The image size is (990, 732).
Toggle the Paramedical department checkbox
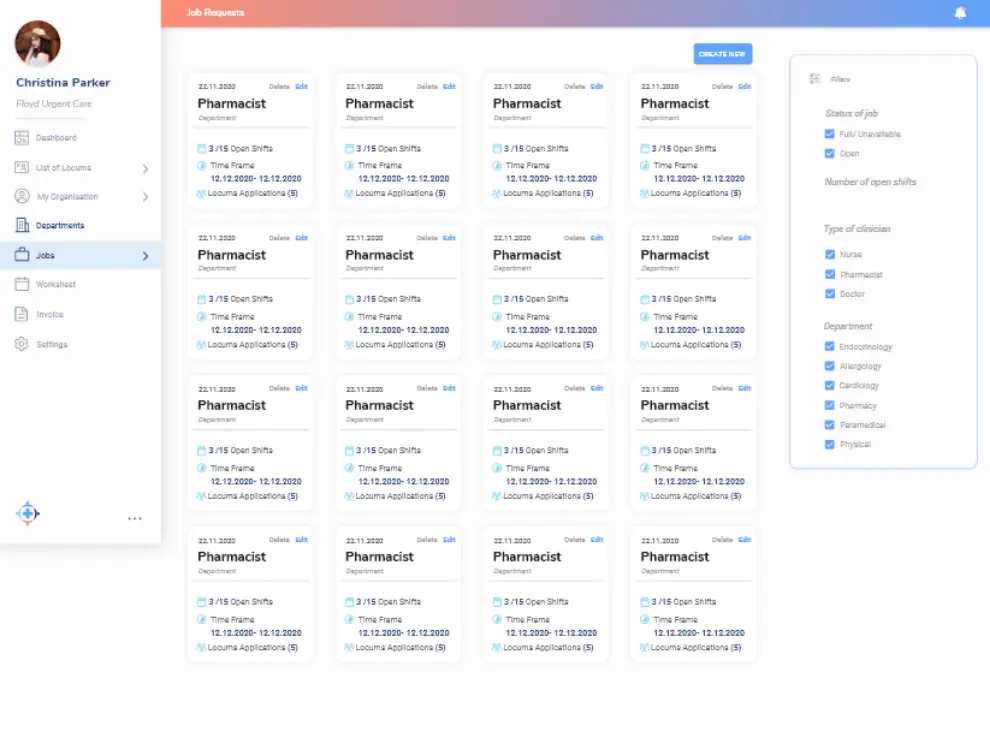click(830, 425)
